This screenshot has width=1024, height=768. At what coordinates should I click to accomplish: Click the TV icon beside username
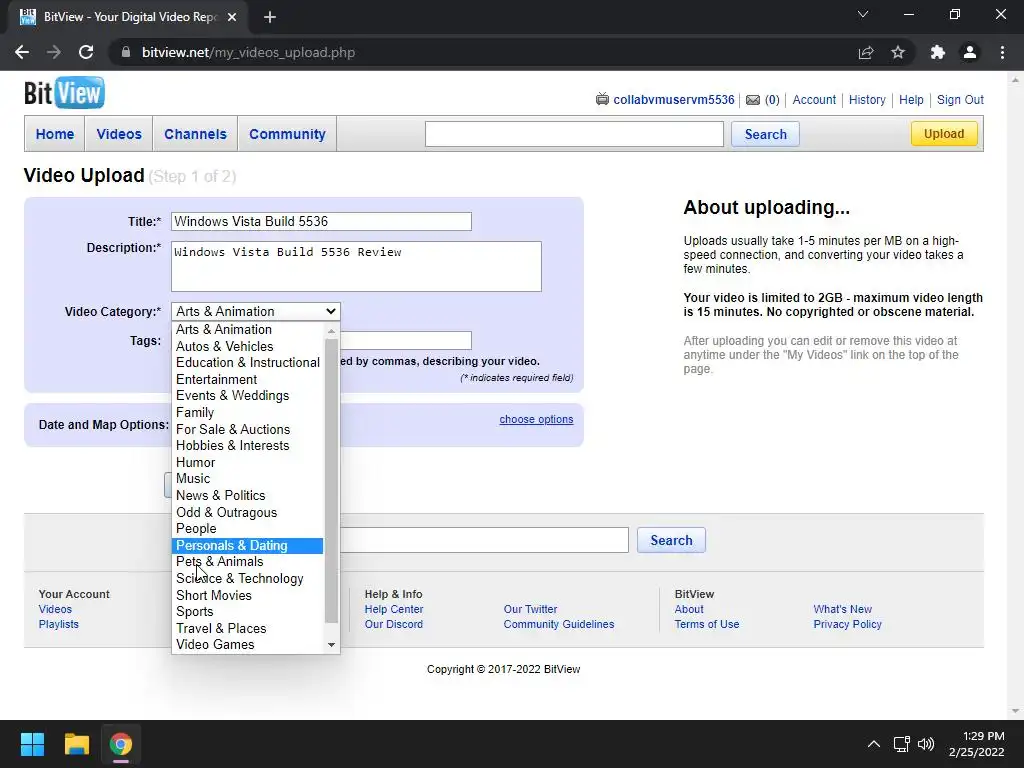coord(602,99)
